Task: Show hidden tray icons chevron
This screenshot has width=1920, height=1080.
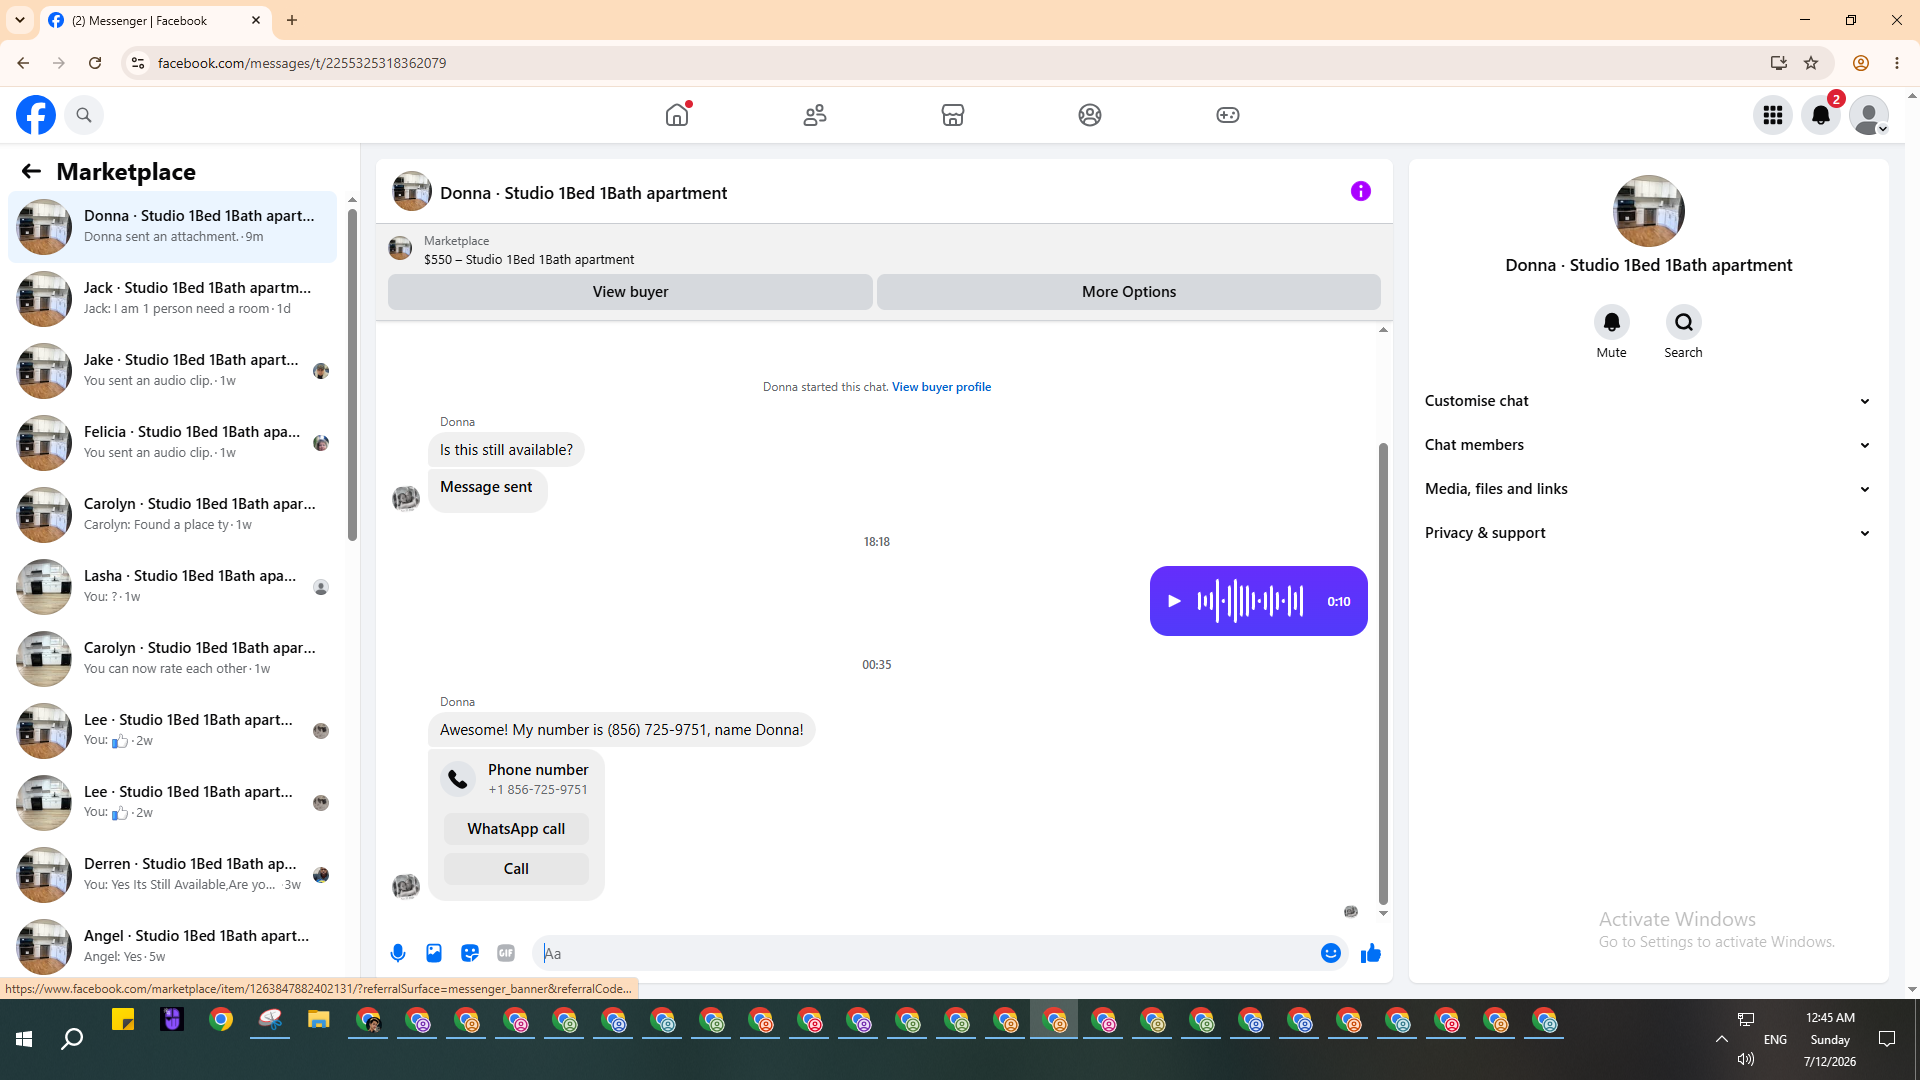Action: point(1722,1039)
